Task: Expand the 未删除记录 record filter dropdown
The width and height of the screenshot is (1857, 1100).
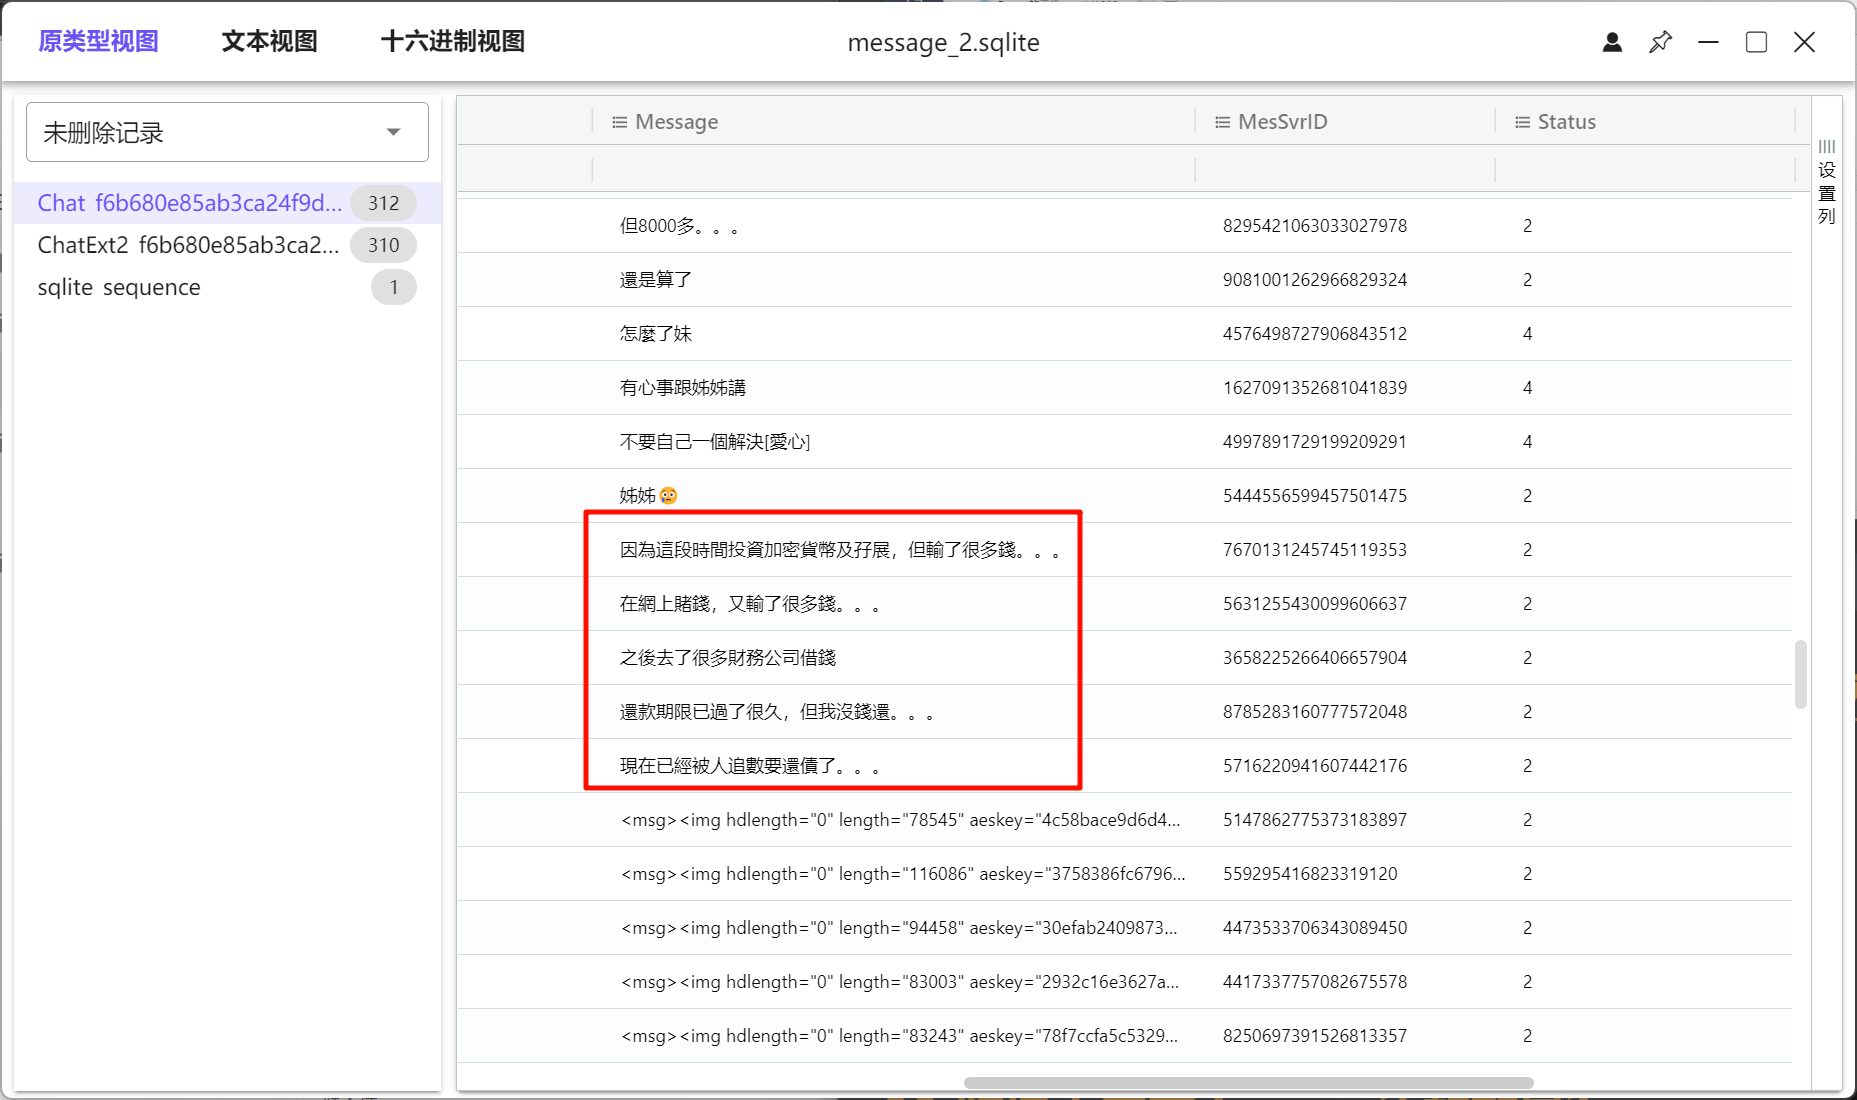Action: click(x=227, y=132)
